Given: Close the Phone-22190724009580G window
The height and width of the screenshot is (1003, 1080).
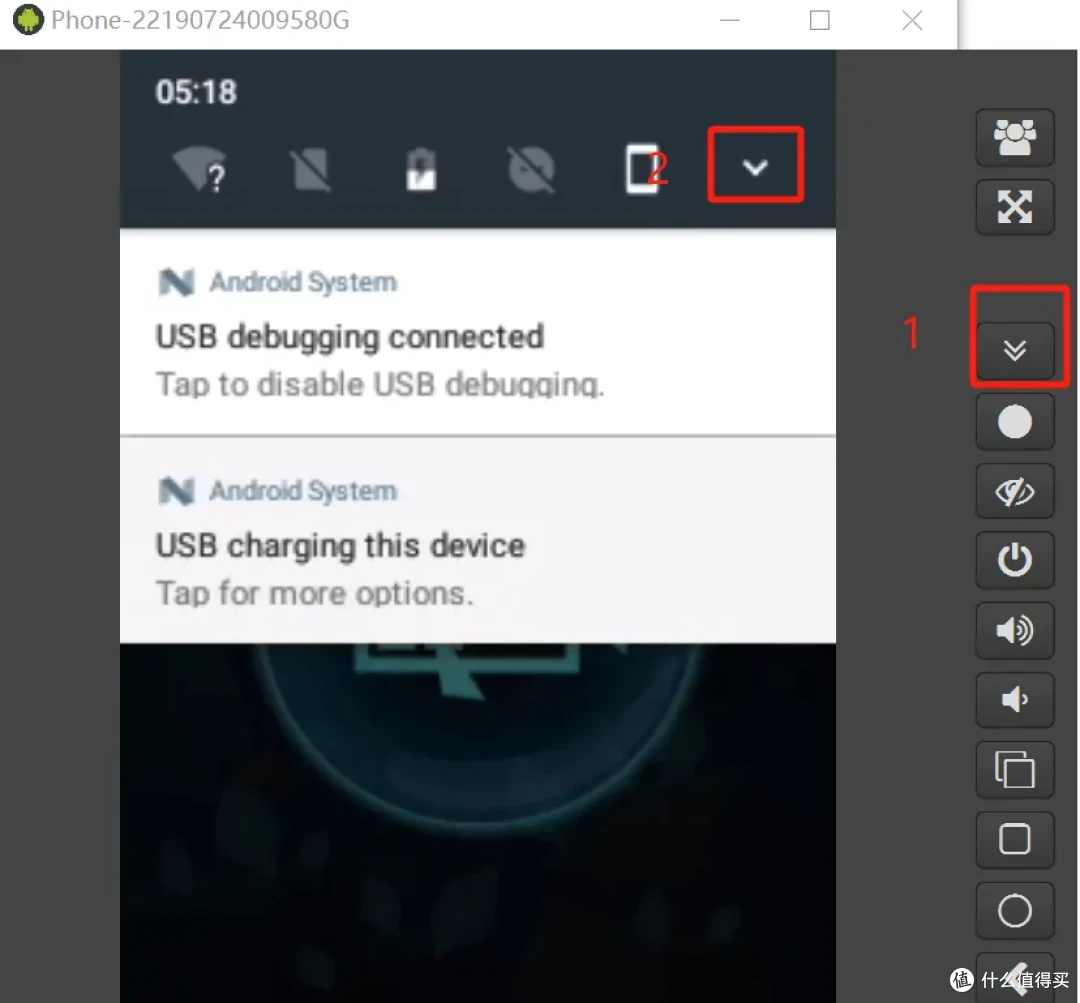Looking at the screenshot, I should (x=912, y=20).
